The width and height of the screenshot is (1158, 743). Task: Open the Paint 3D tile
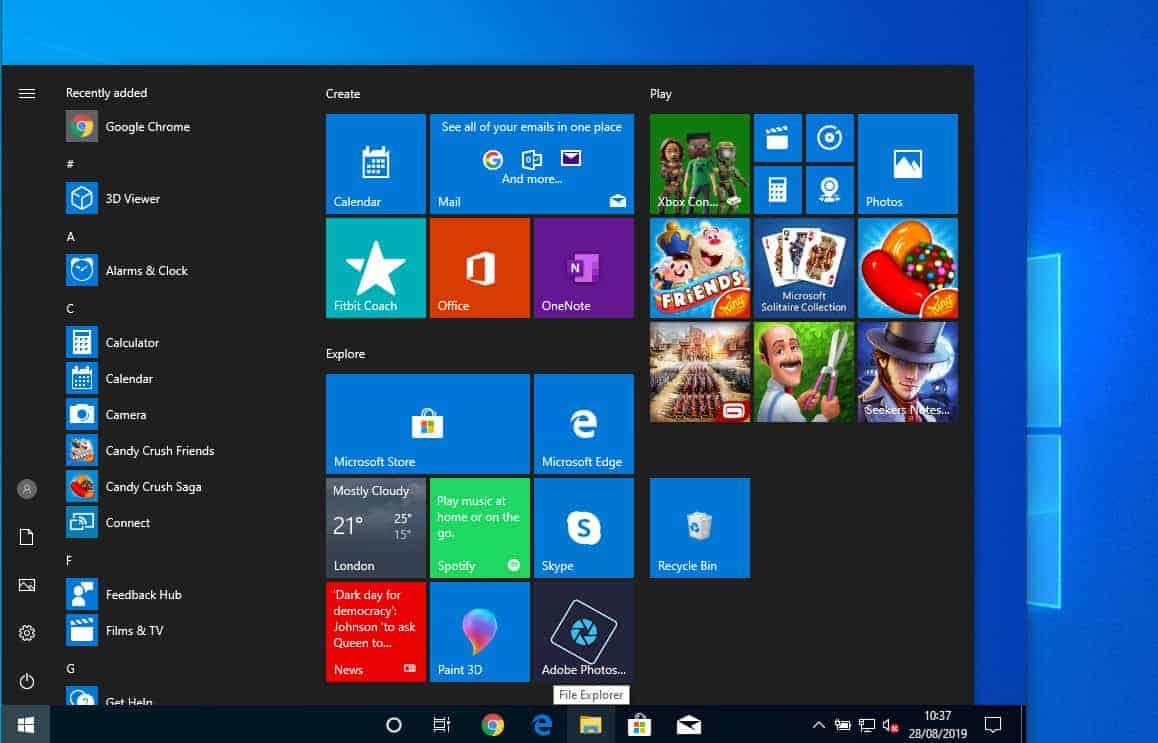(479, 631)
